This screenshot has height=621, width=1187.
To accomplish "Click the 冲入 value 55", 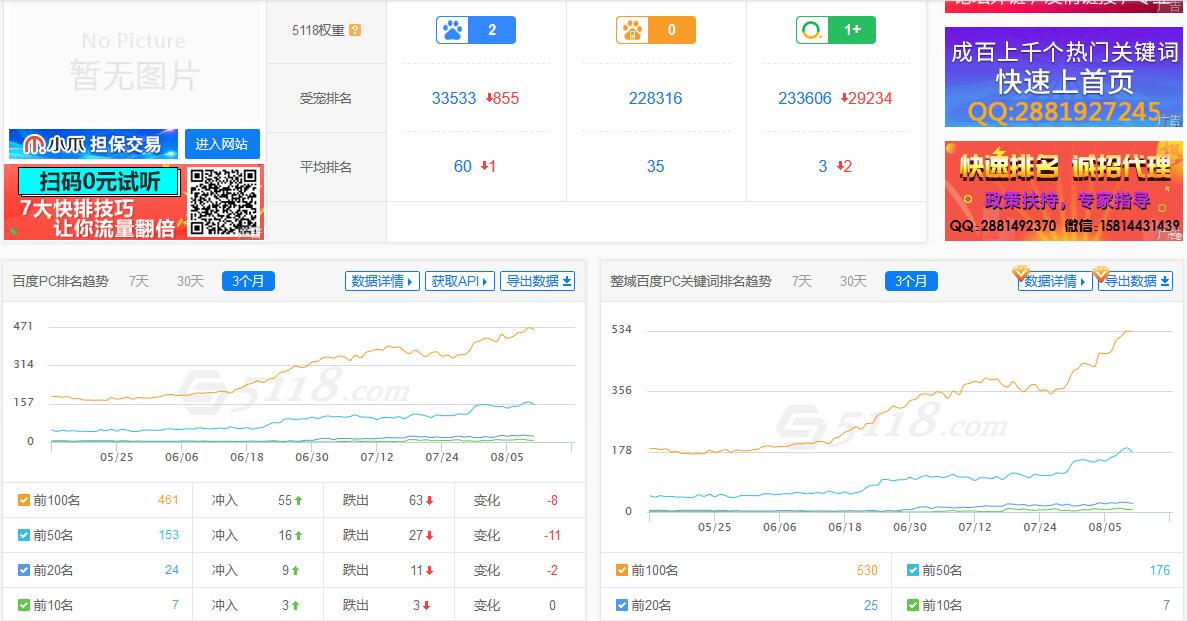I will click(285, 500).
